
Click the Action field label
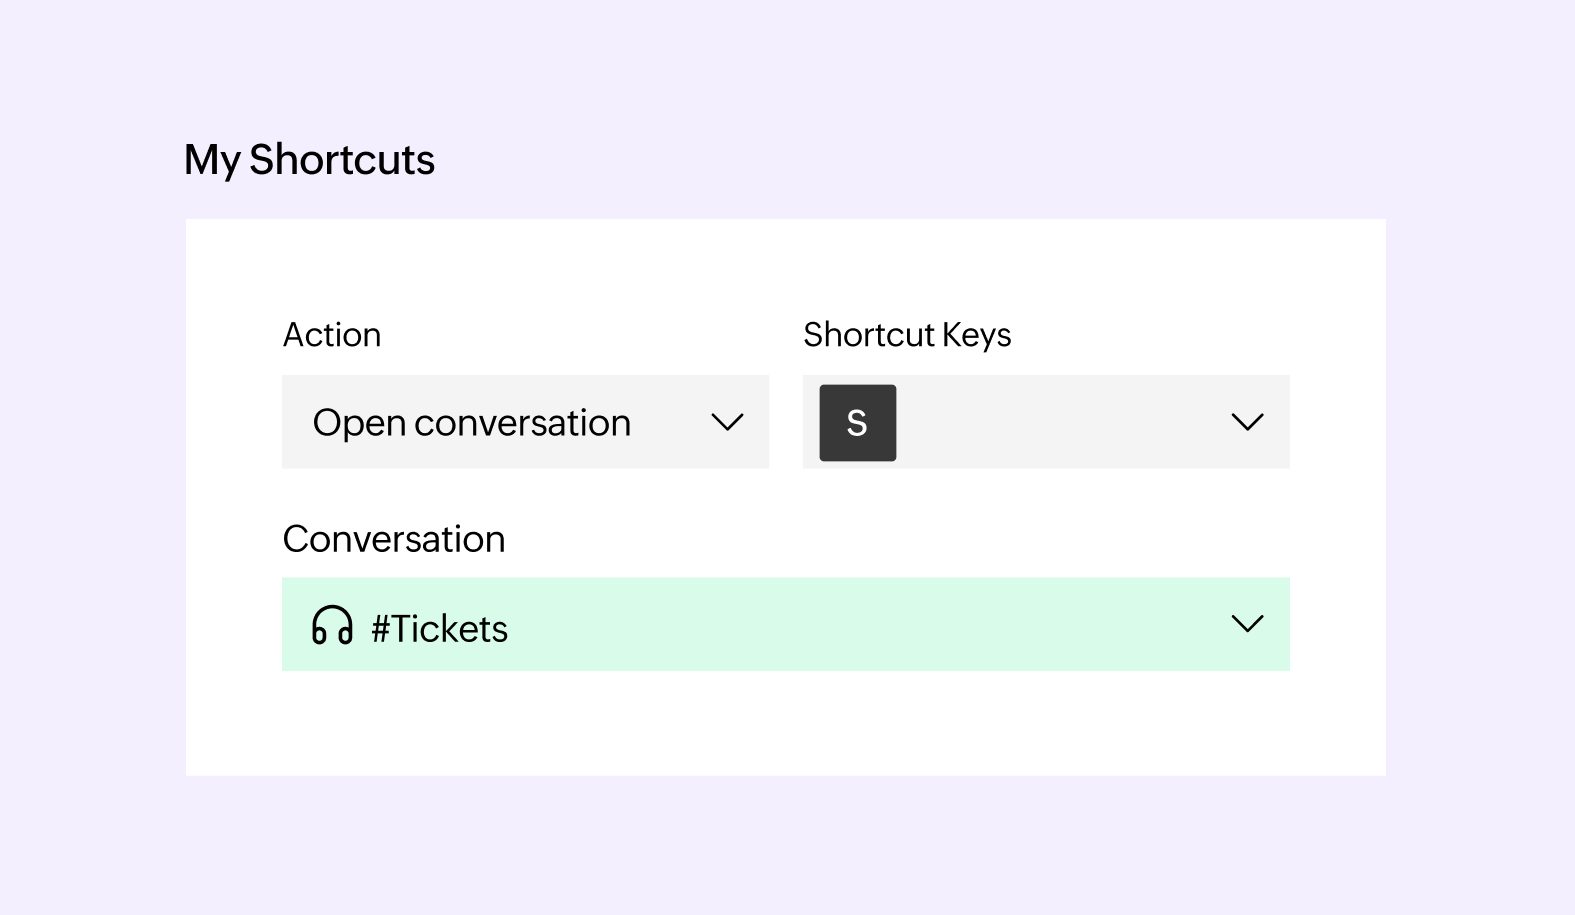[332, 335]
